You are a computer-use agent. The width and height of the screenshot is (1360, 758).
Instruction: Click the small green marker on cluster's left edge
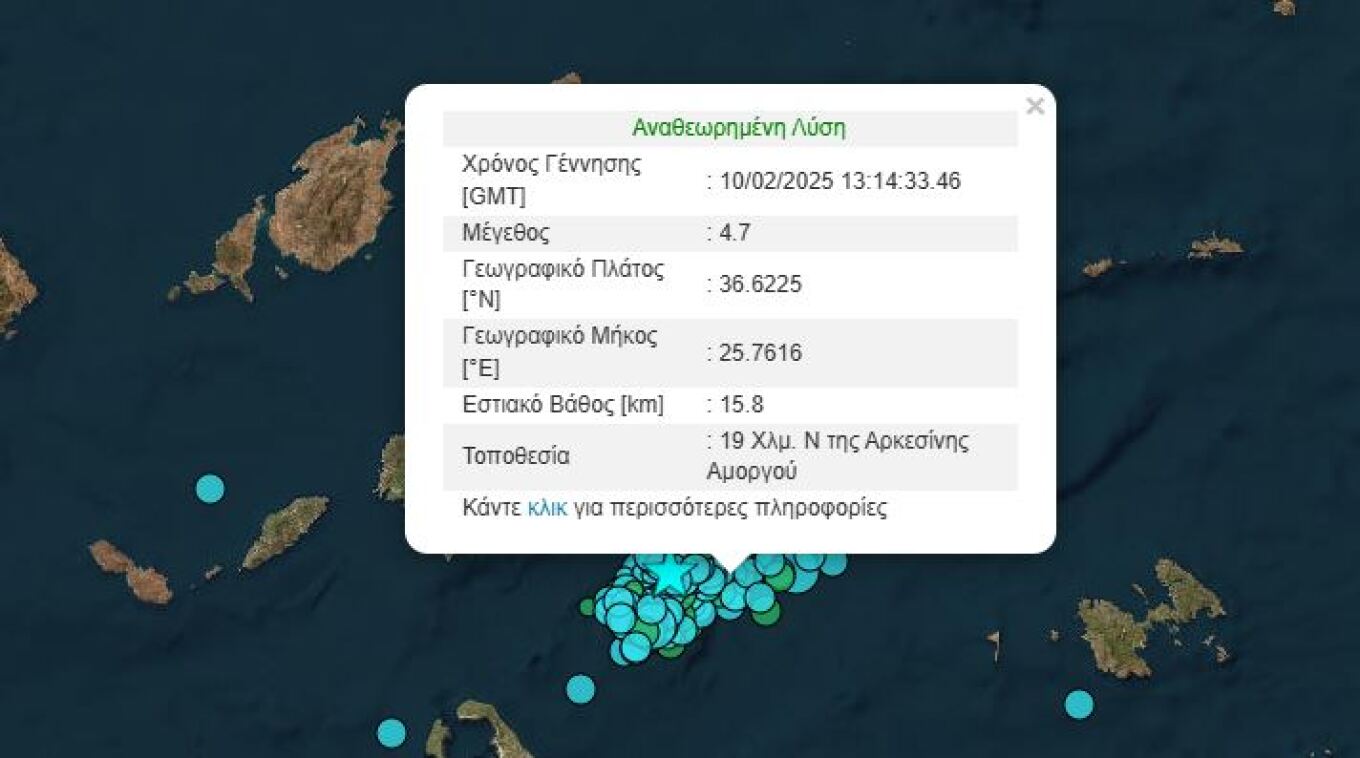[588, 606]
